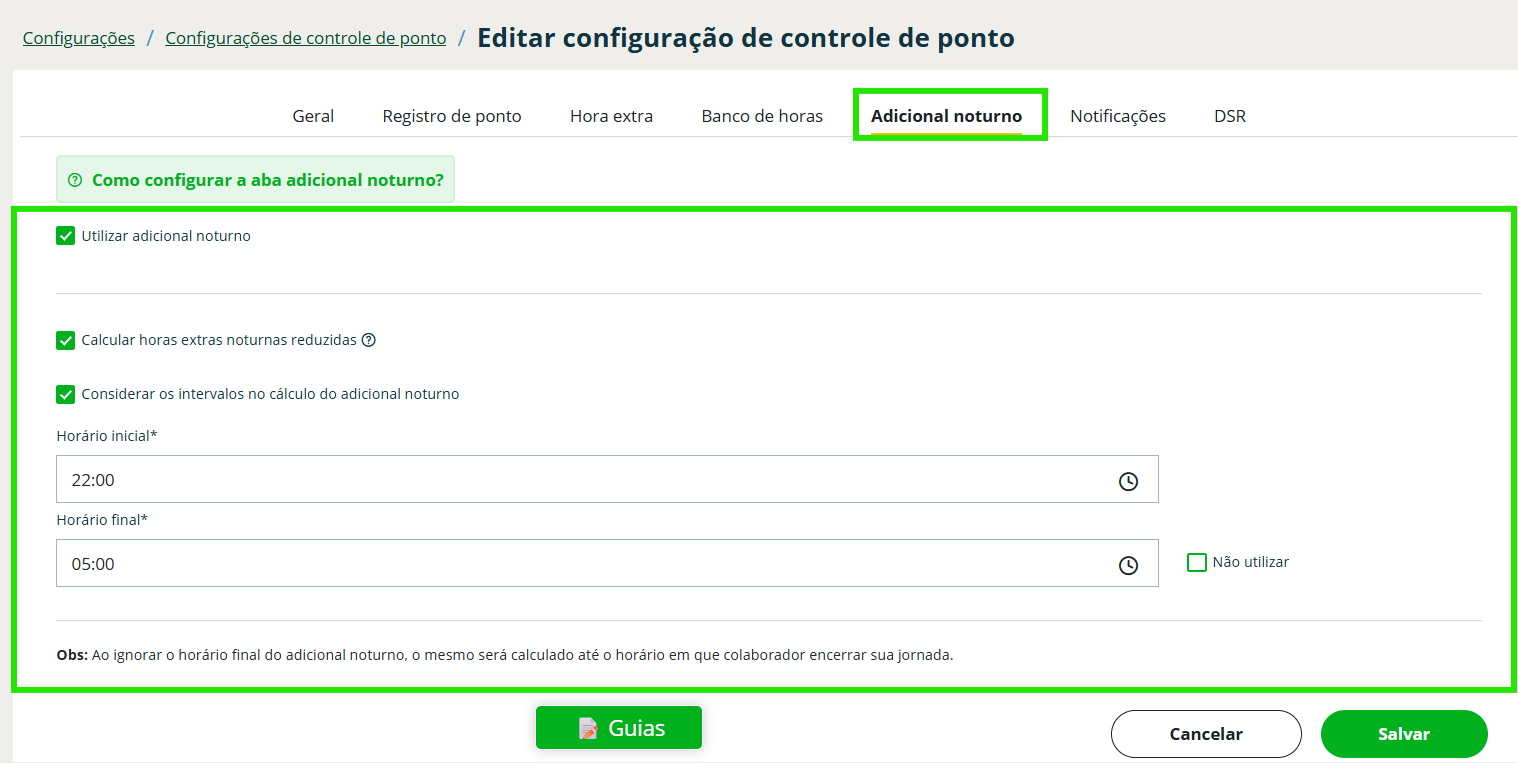Screen dimensions: 1518x763
Task: Click the Horário inicial time input field
Action: coord(580,480)
